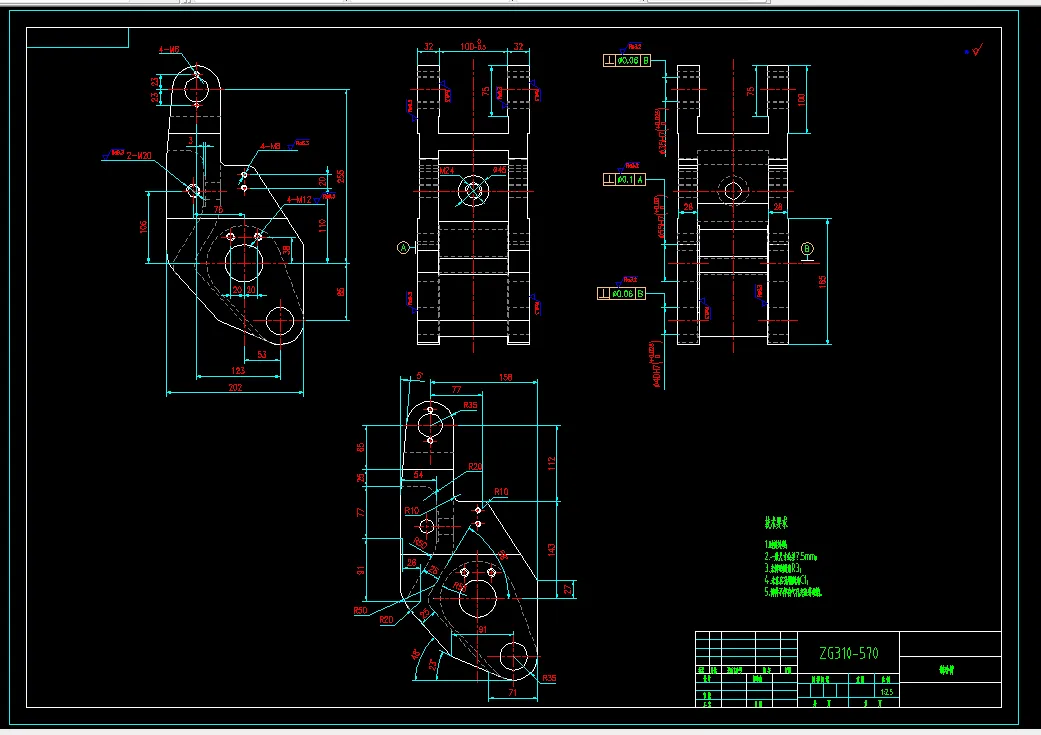
Task: Select the 38 dimension text
Action: (286, 250)
